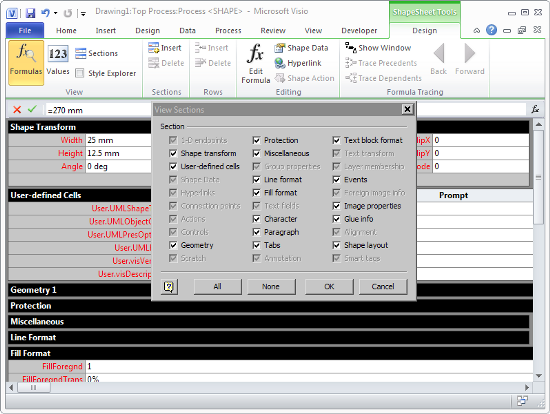Open Quick Access Toolbar customize dropdown
The height and width of the screenshot is (414, 550).
(83, 14)
